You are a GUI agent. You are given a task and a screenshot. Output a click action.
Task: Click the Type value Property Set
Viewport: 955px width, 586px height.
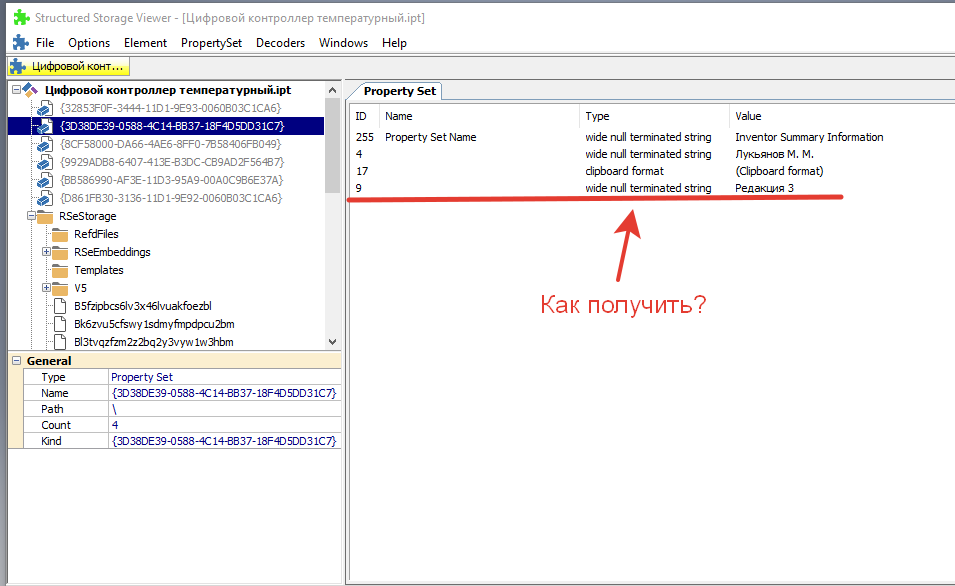pyautogui.click(x=141, y=377)
